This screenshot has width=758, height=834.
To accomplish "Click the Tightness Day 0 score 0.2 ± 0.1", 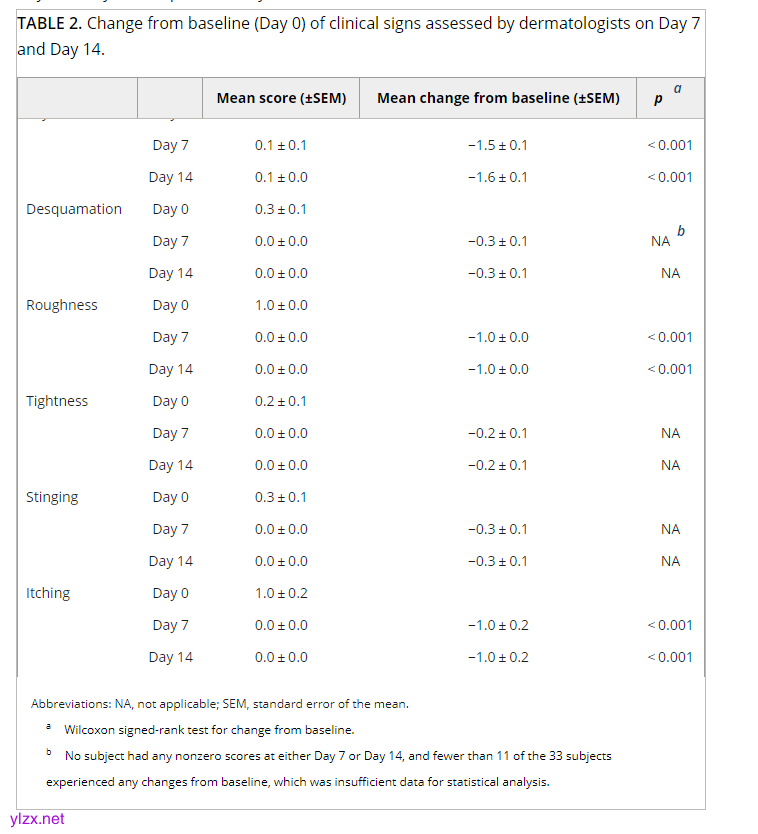I will tap(281, 401).
